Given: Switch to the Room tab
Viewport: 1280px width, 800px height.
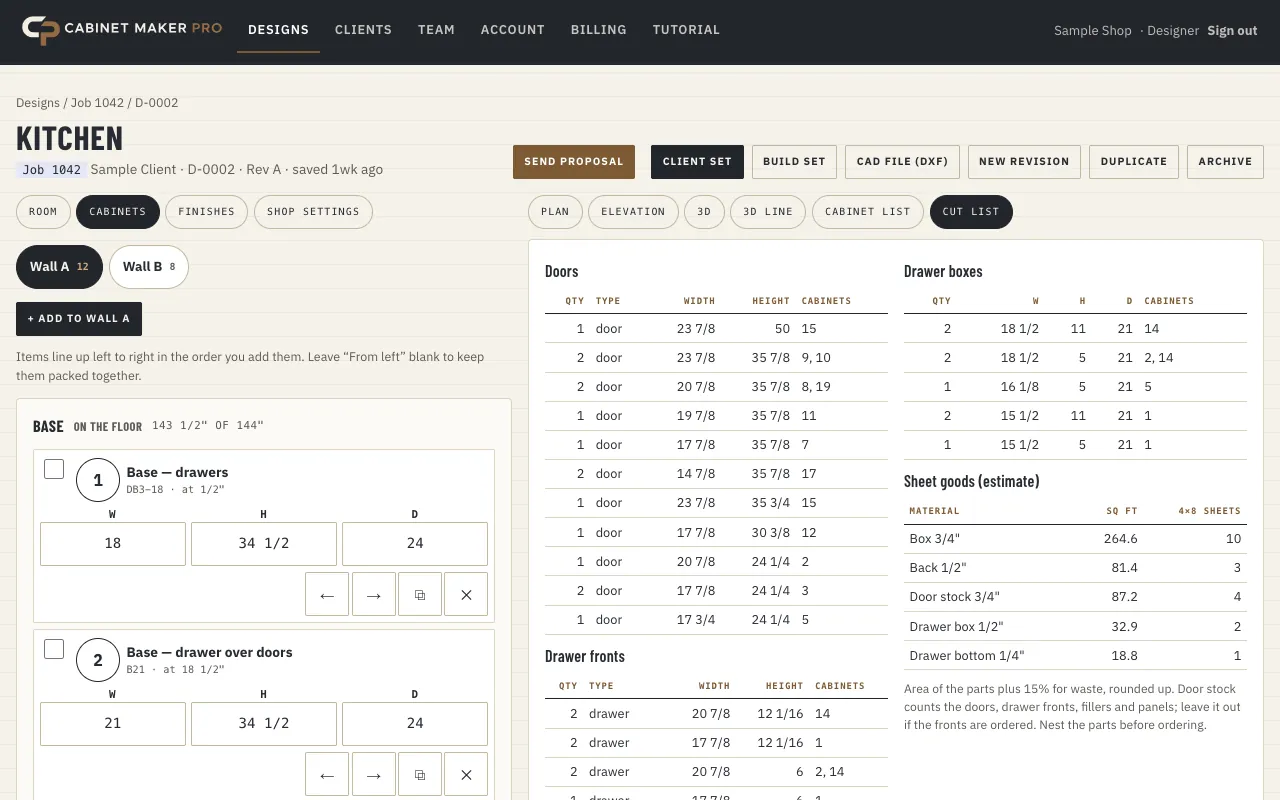Looking at the screenshot, I should pyautogui.click(x=43, y=212).
